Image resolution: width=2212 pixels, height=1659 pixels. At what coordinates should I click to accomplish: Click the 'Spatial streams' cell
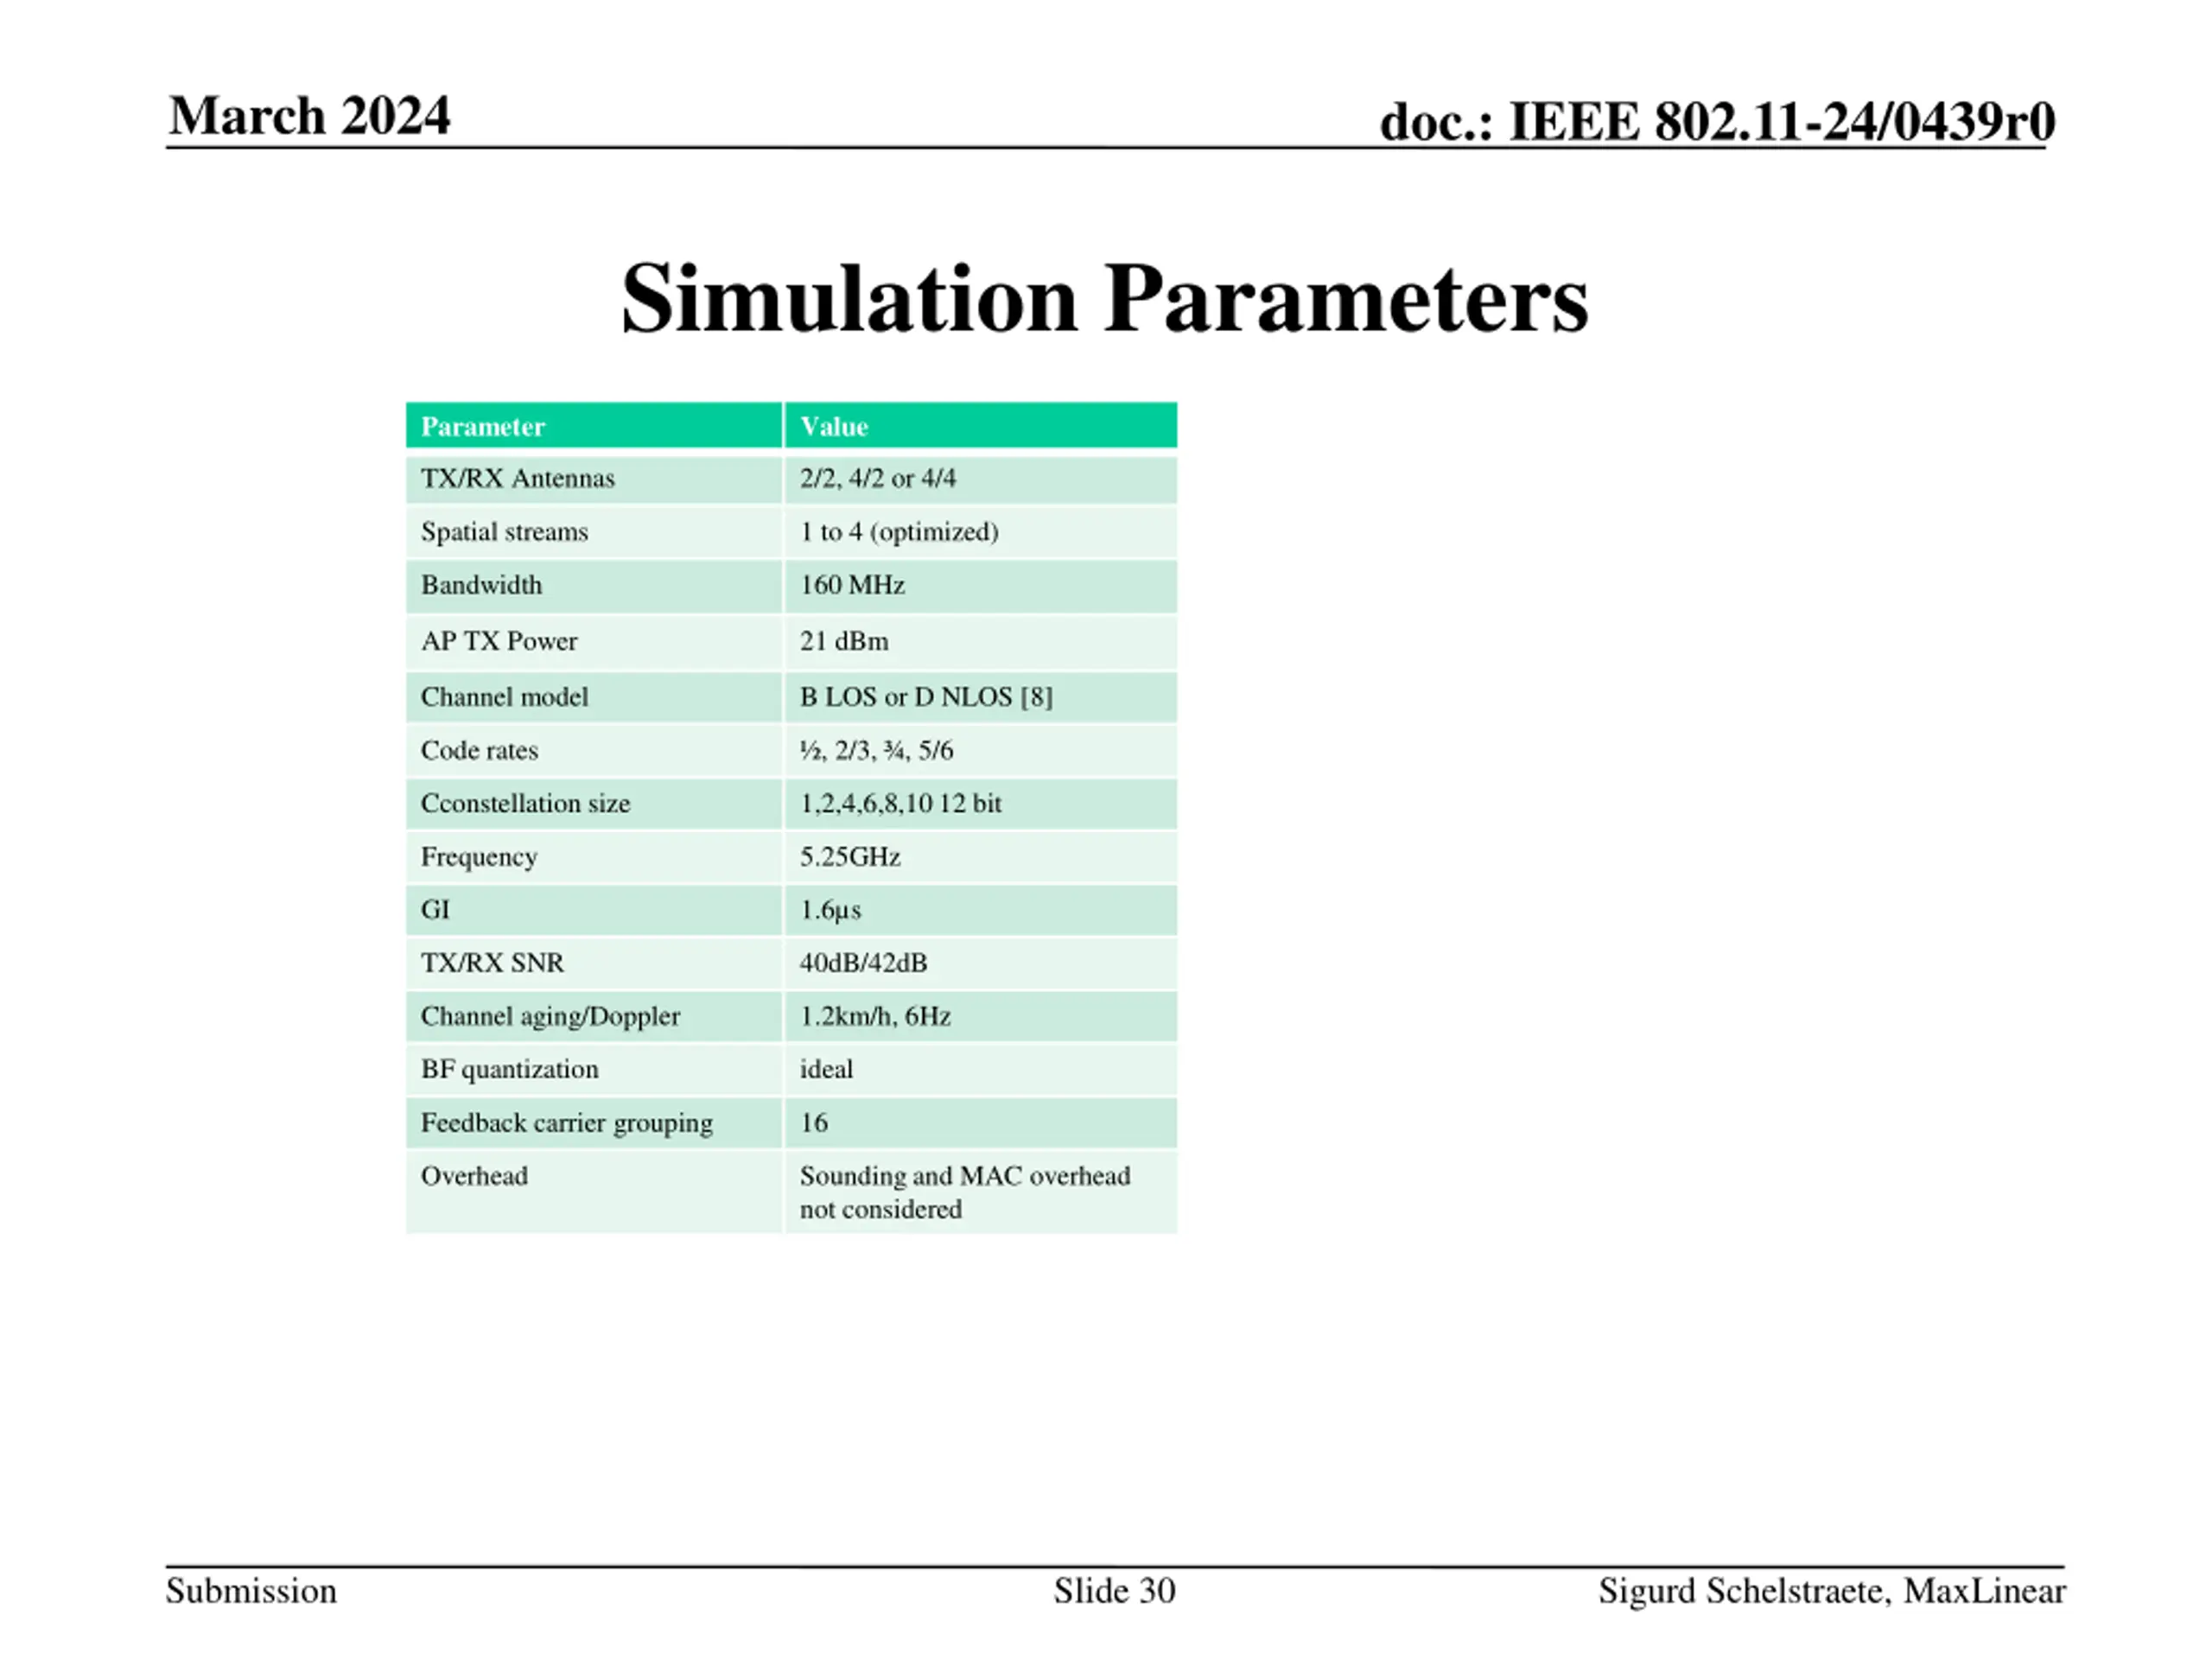point(594,532)
